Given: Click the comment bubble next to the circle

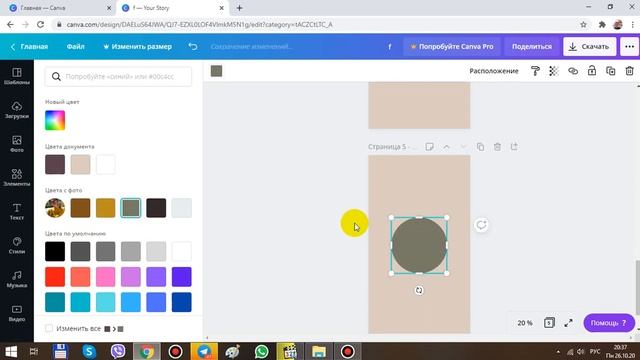Looking at the screenshot, I should [481, 225].
